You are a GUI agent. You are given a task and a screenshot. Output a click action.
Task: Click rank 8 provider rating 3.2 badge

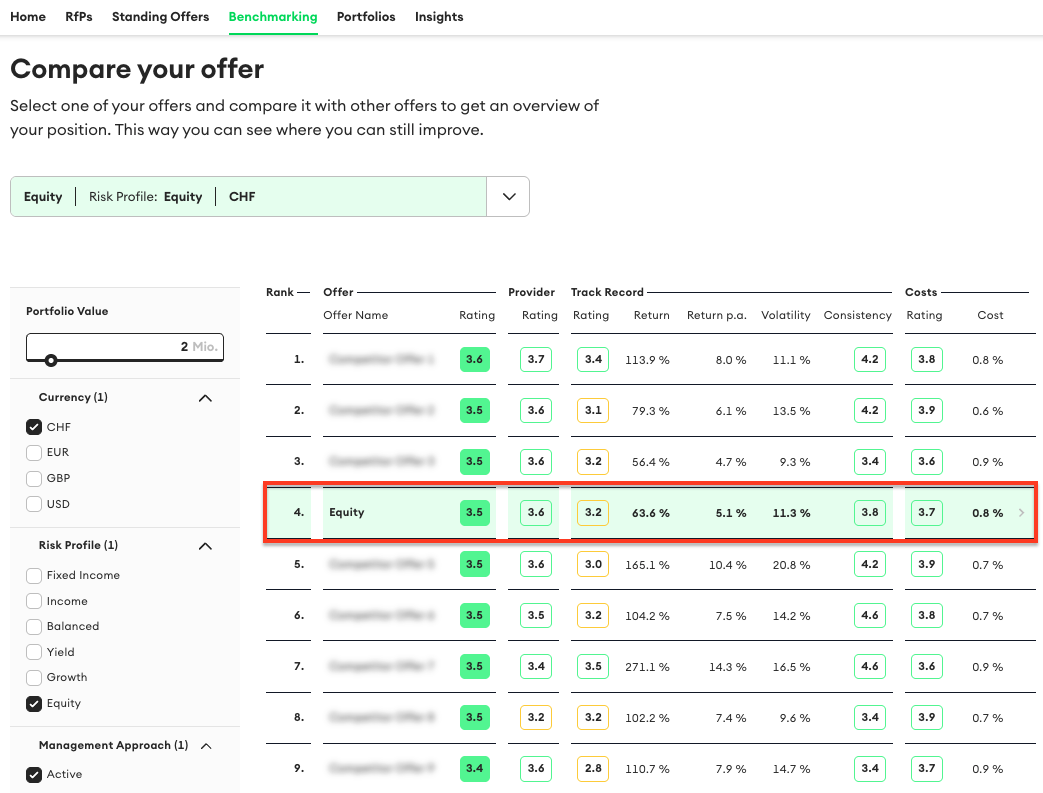536,717
